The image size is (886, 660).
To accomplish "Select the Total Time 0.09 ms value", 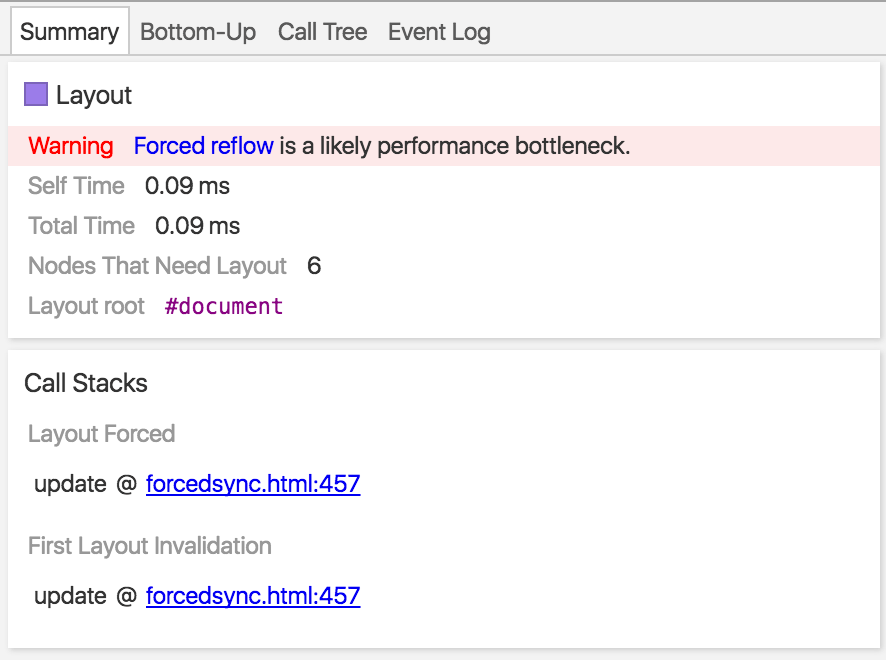I will 197,226.
